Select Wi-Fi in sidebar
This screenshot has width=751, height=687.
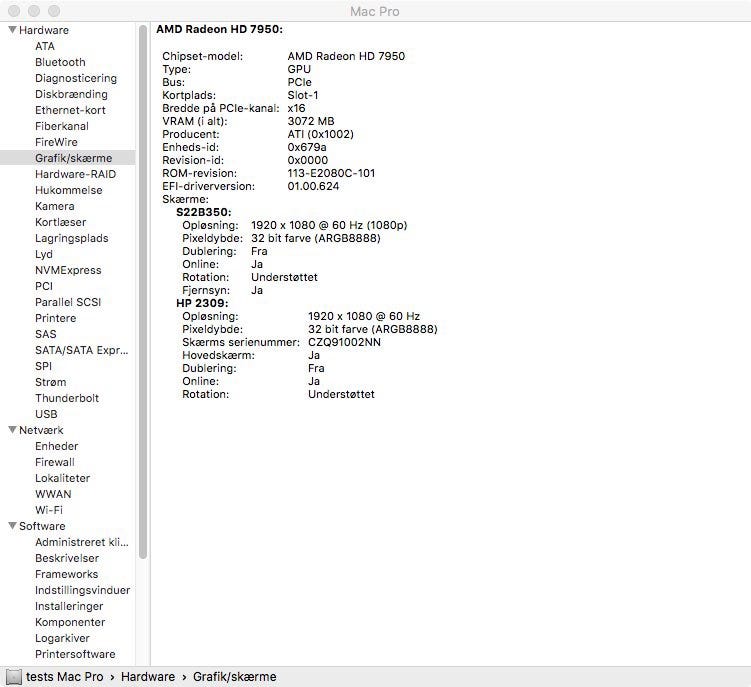pos(48,510)
